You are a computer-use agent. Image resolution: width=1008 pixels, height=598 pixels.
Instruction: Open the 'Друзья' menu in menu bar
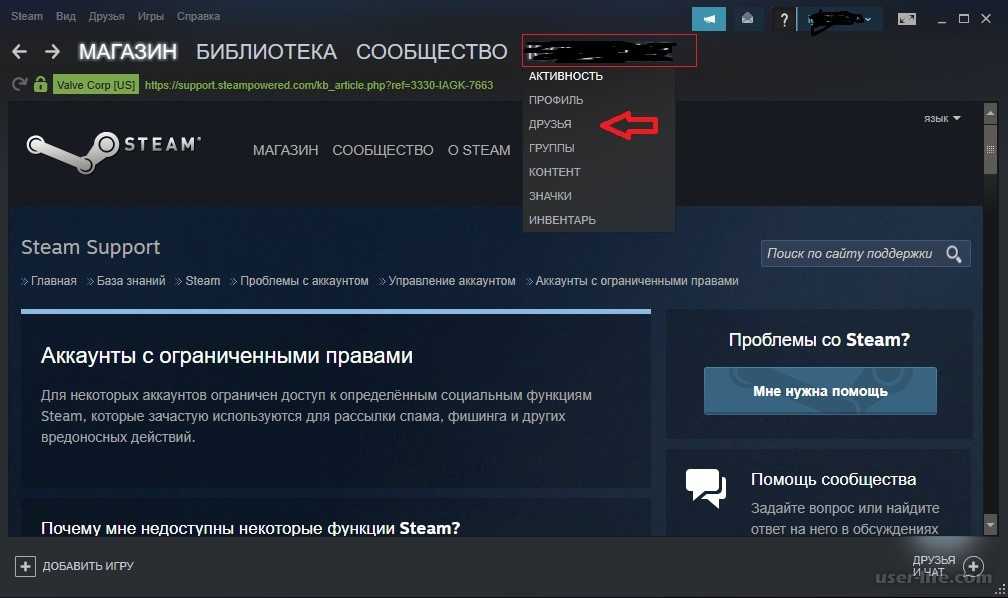point(106,16)
